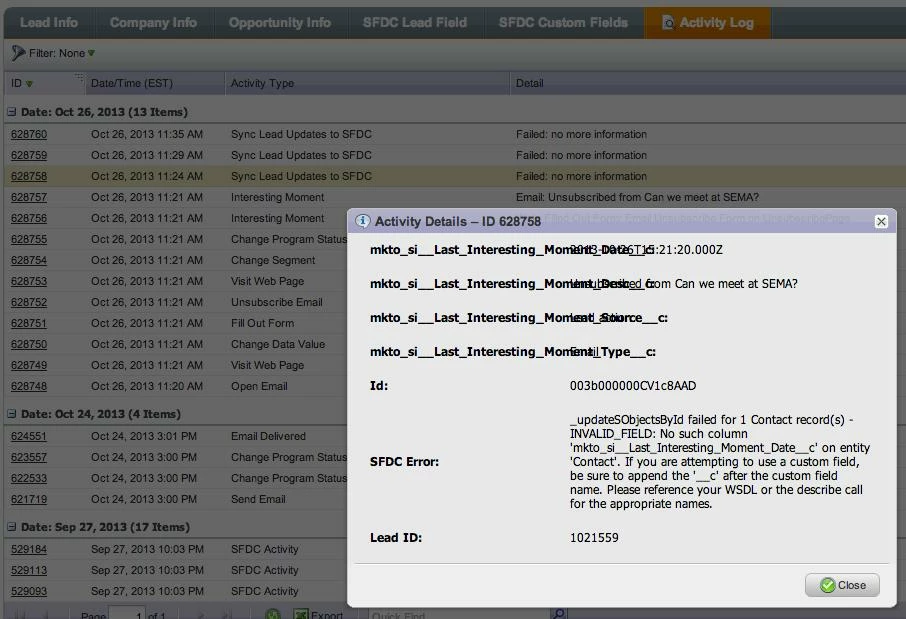This screenshot has width=906, height=619.
Task: Open activity ID 621719
Action: click(29, 499)
